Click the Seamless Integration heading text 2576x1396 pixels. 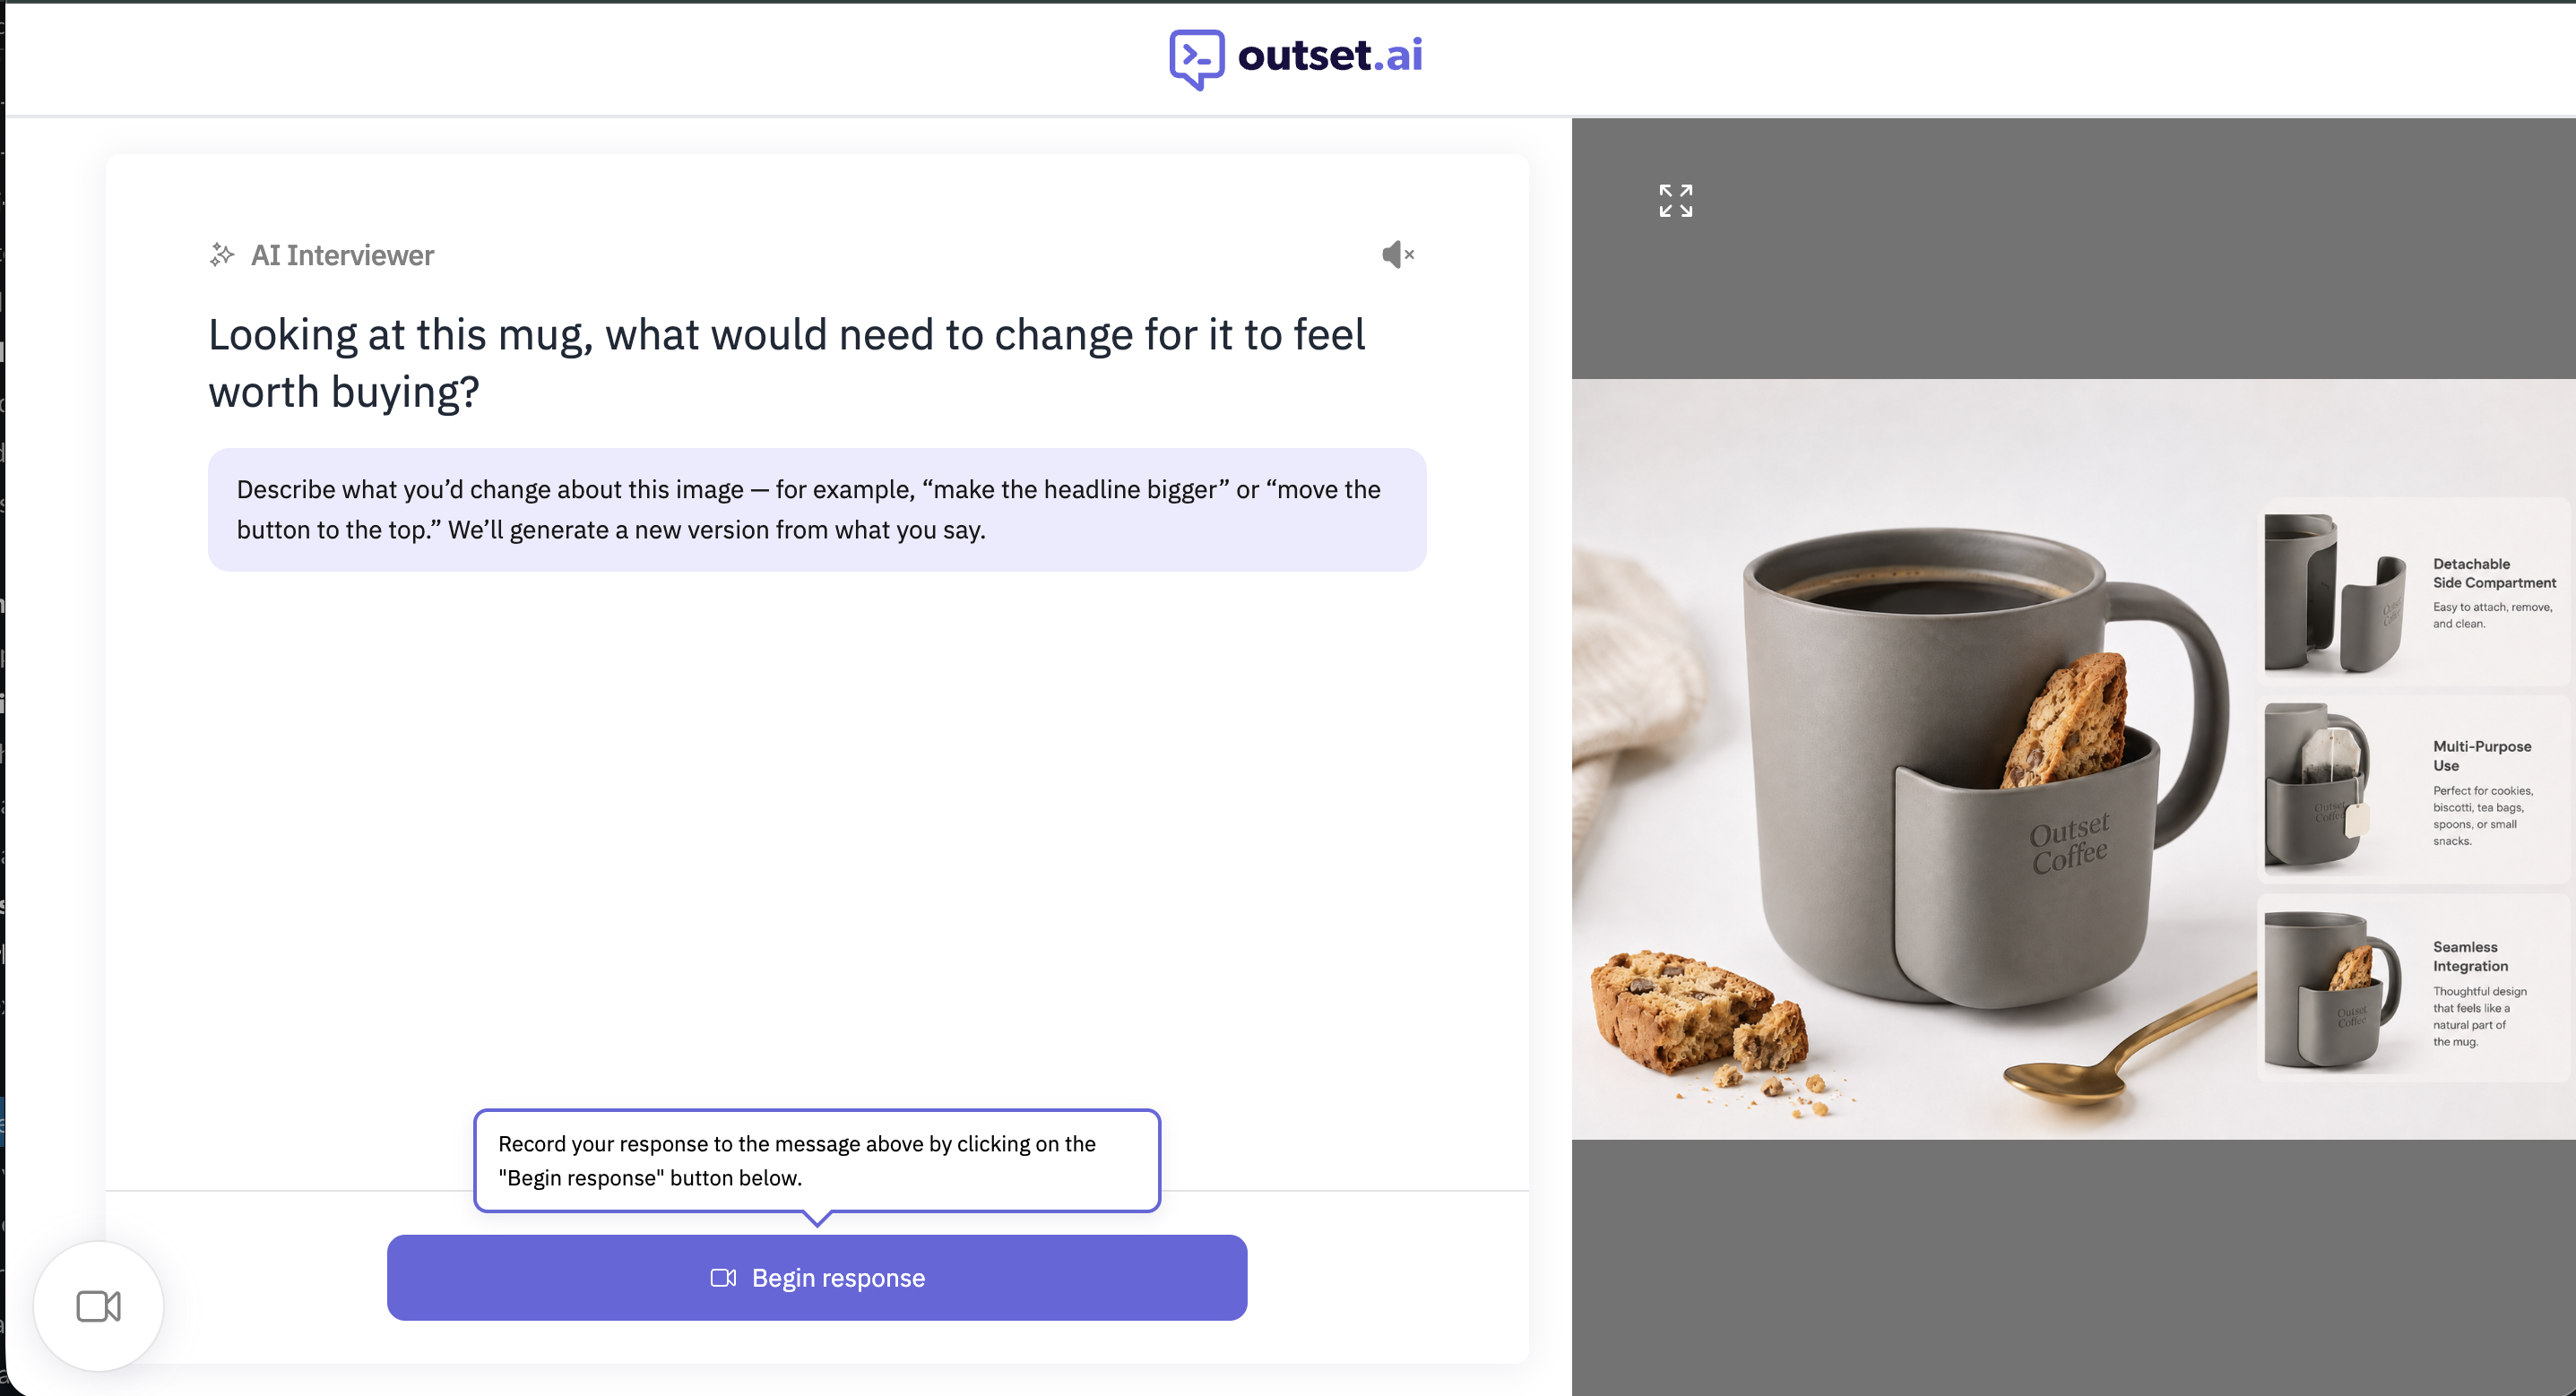pyautogui.click(x=2470, y=956)
